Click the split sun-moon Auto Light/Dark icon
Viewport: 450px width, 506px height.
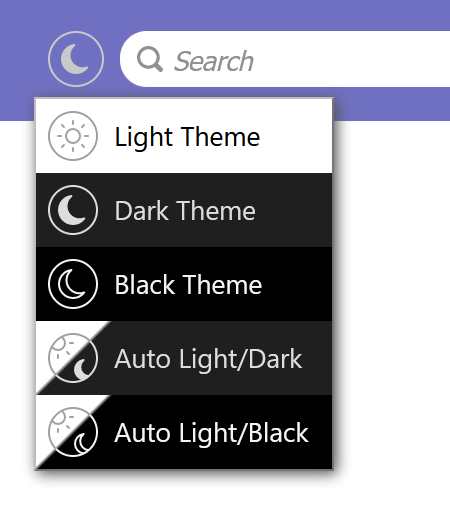(x=73, y=358)
